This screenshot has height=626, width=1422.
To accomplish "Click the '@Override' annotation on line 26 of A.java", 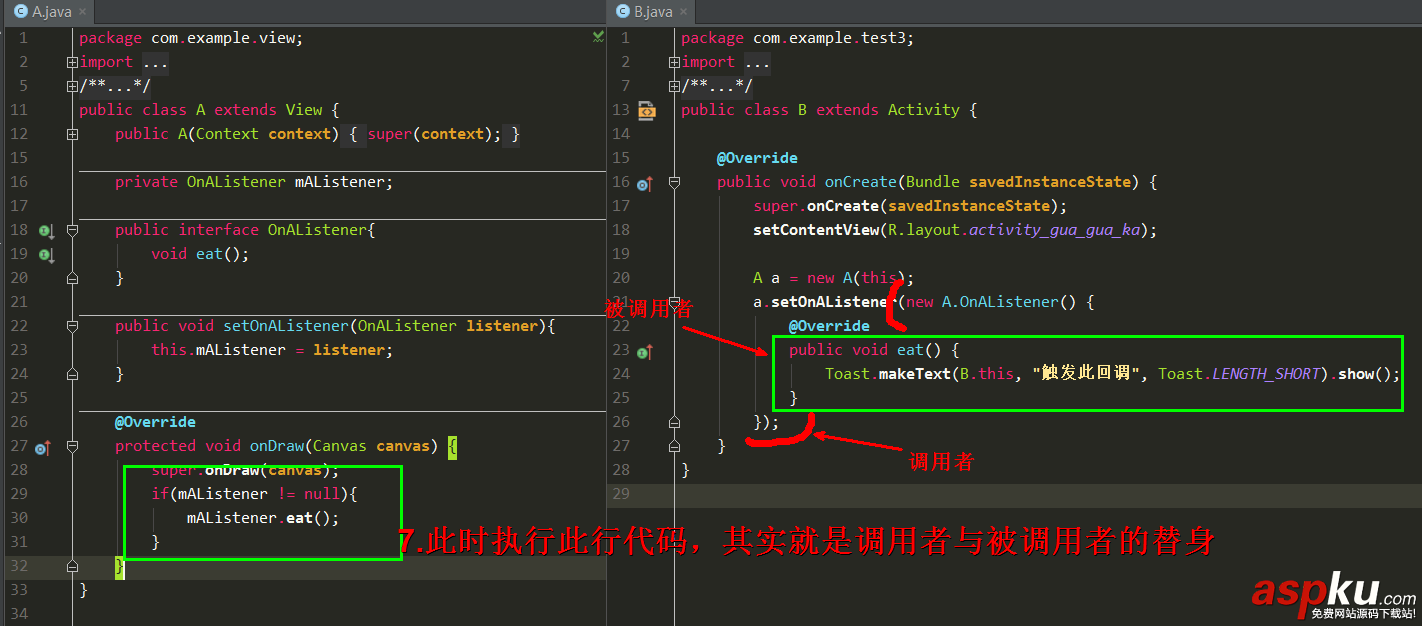I will point(155,422).
